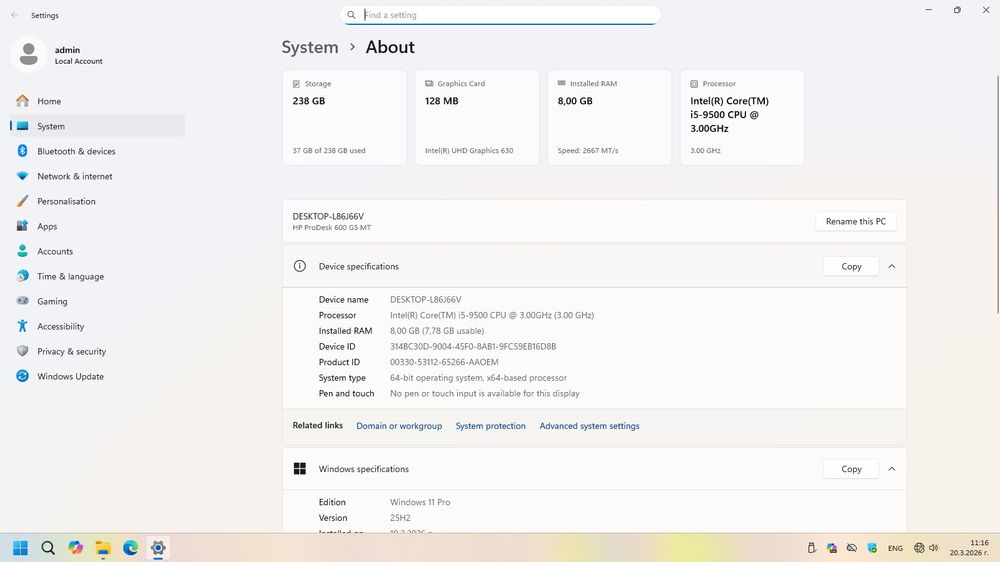This screenshot has height=562, width=1000.
Task: Click the DESKTOP-L86J66V PC name heading
Action: 328,216
